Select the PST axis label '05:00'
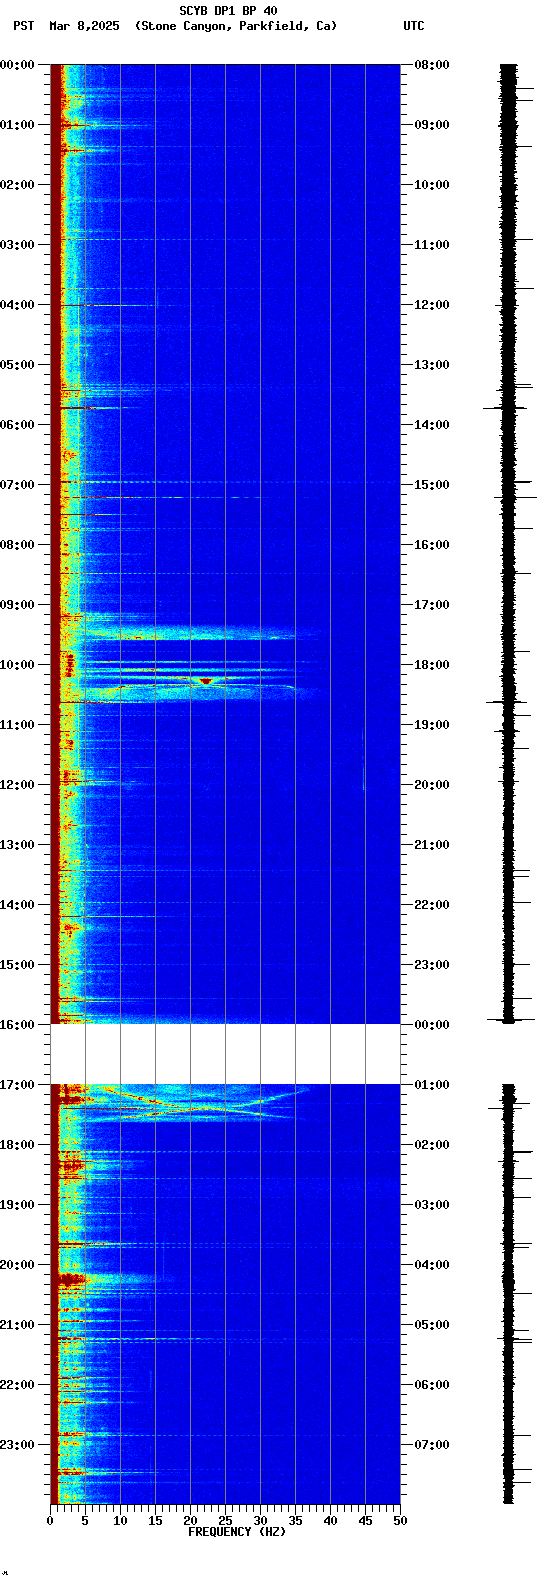 point(17,365)
